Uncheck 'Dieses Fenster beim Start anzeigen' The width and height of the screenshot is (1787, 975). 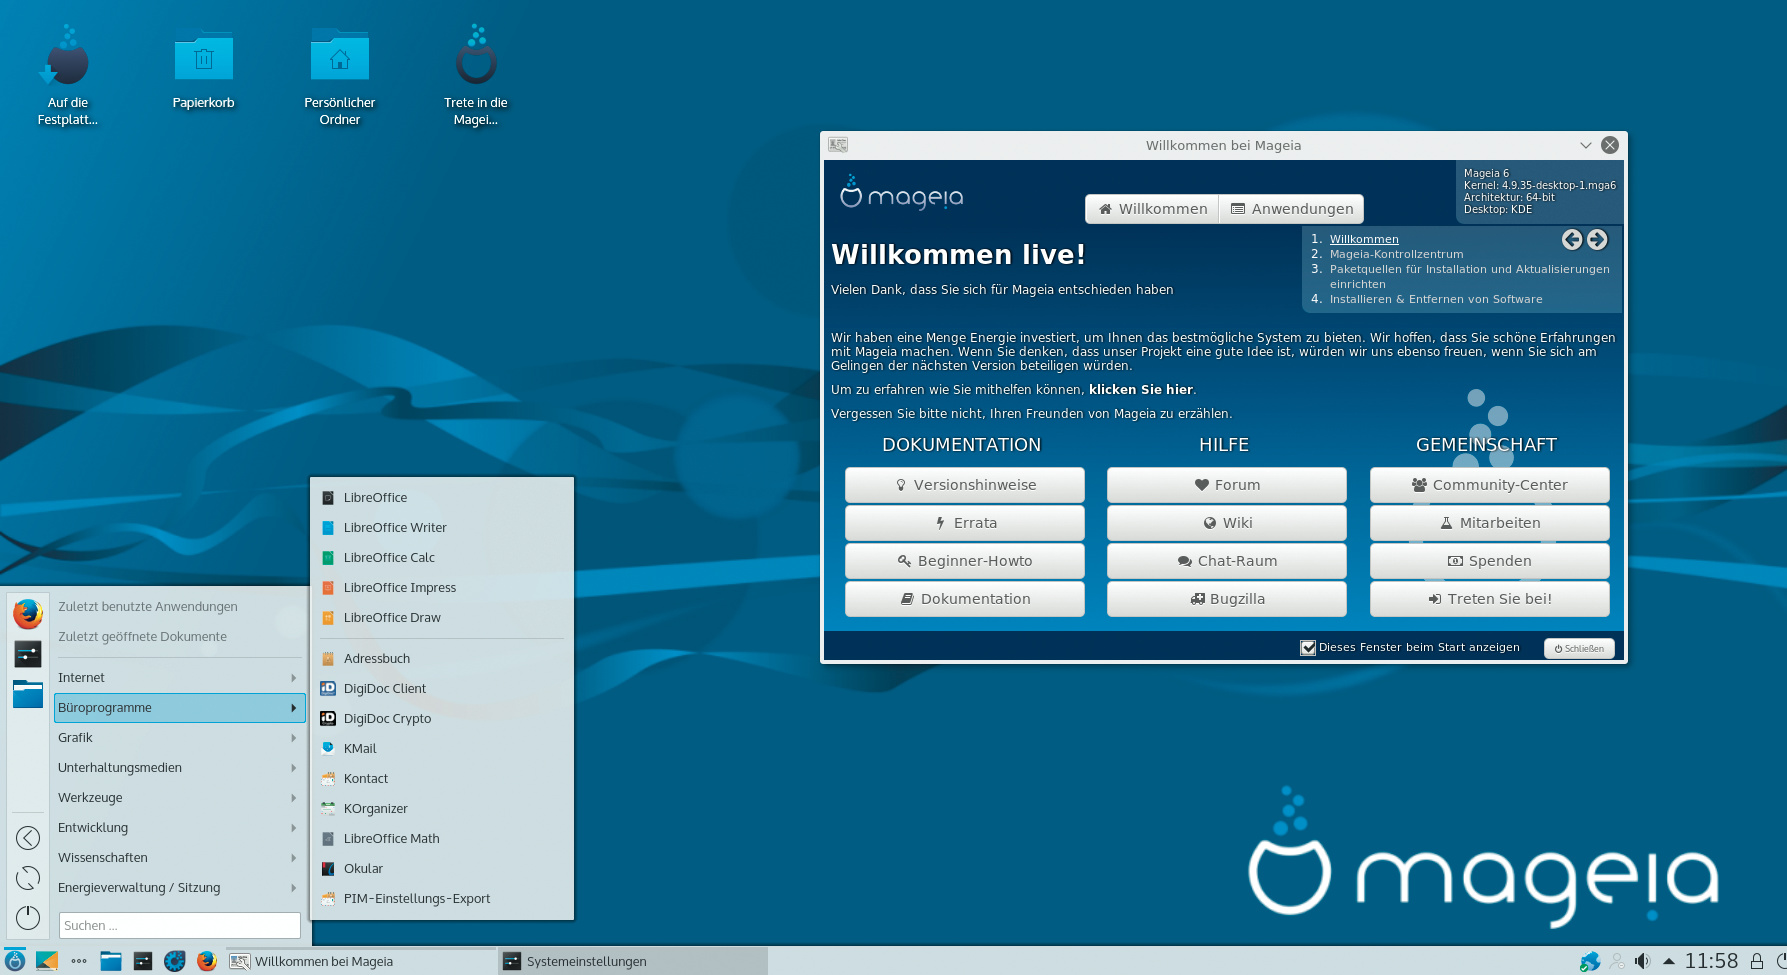tap(1308, 647)
